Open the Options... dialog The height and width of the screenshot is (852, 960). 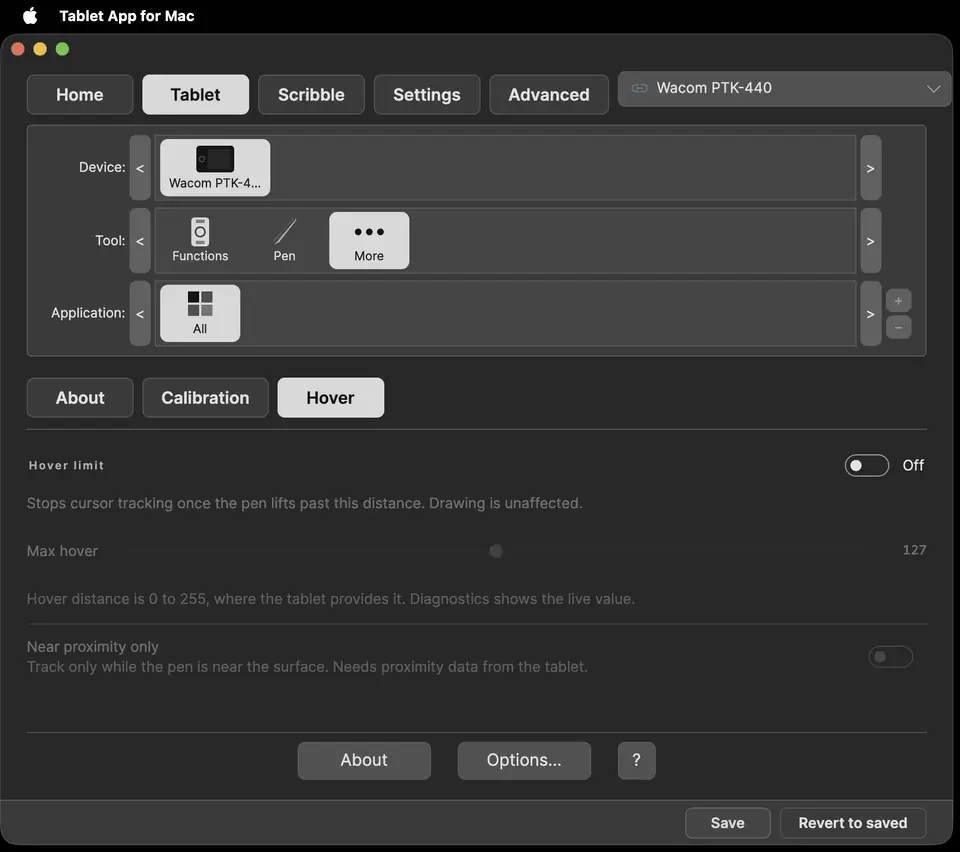pos(524,760)
